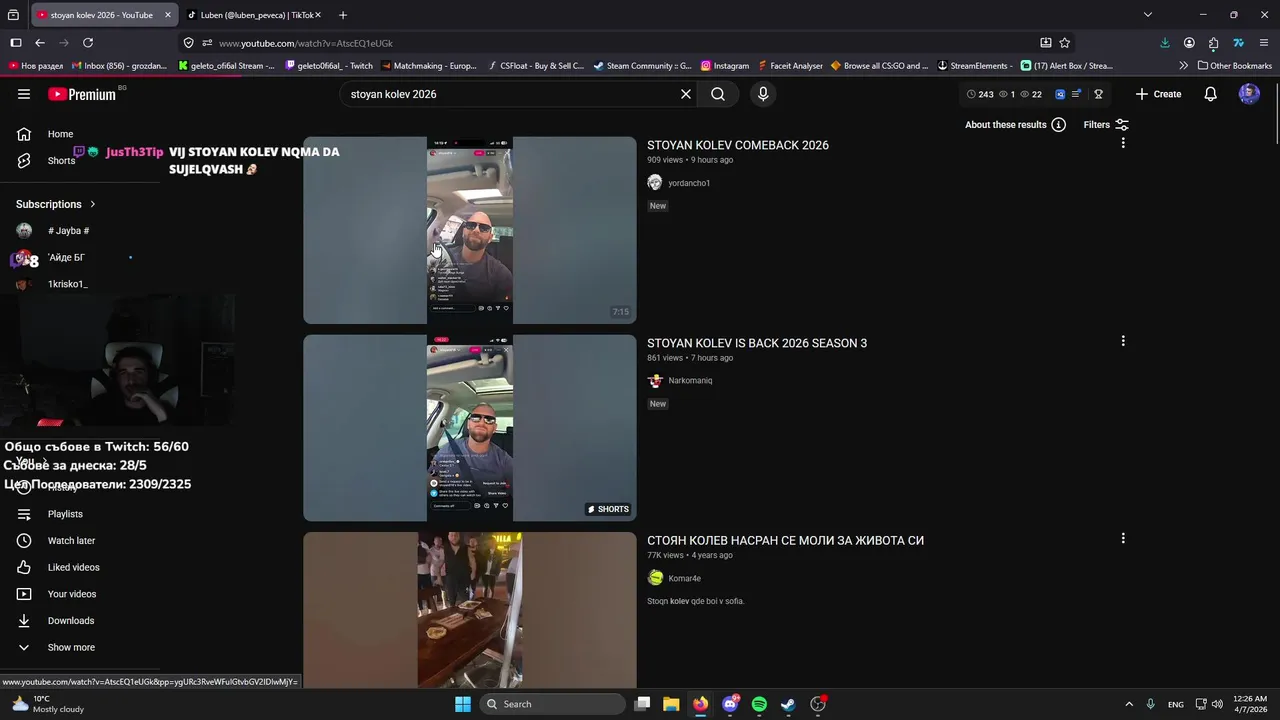Open the Faceit Analyser bookmark
The width and height of the screenshot is (1280, 720).
click(x=790, y=66)
